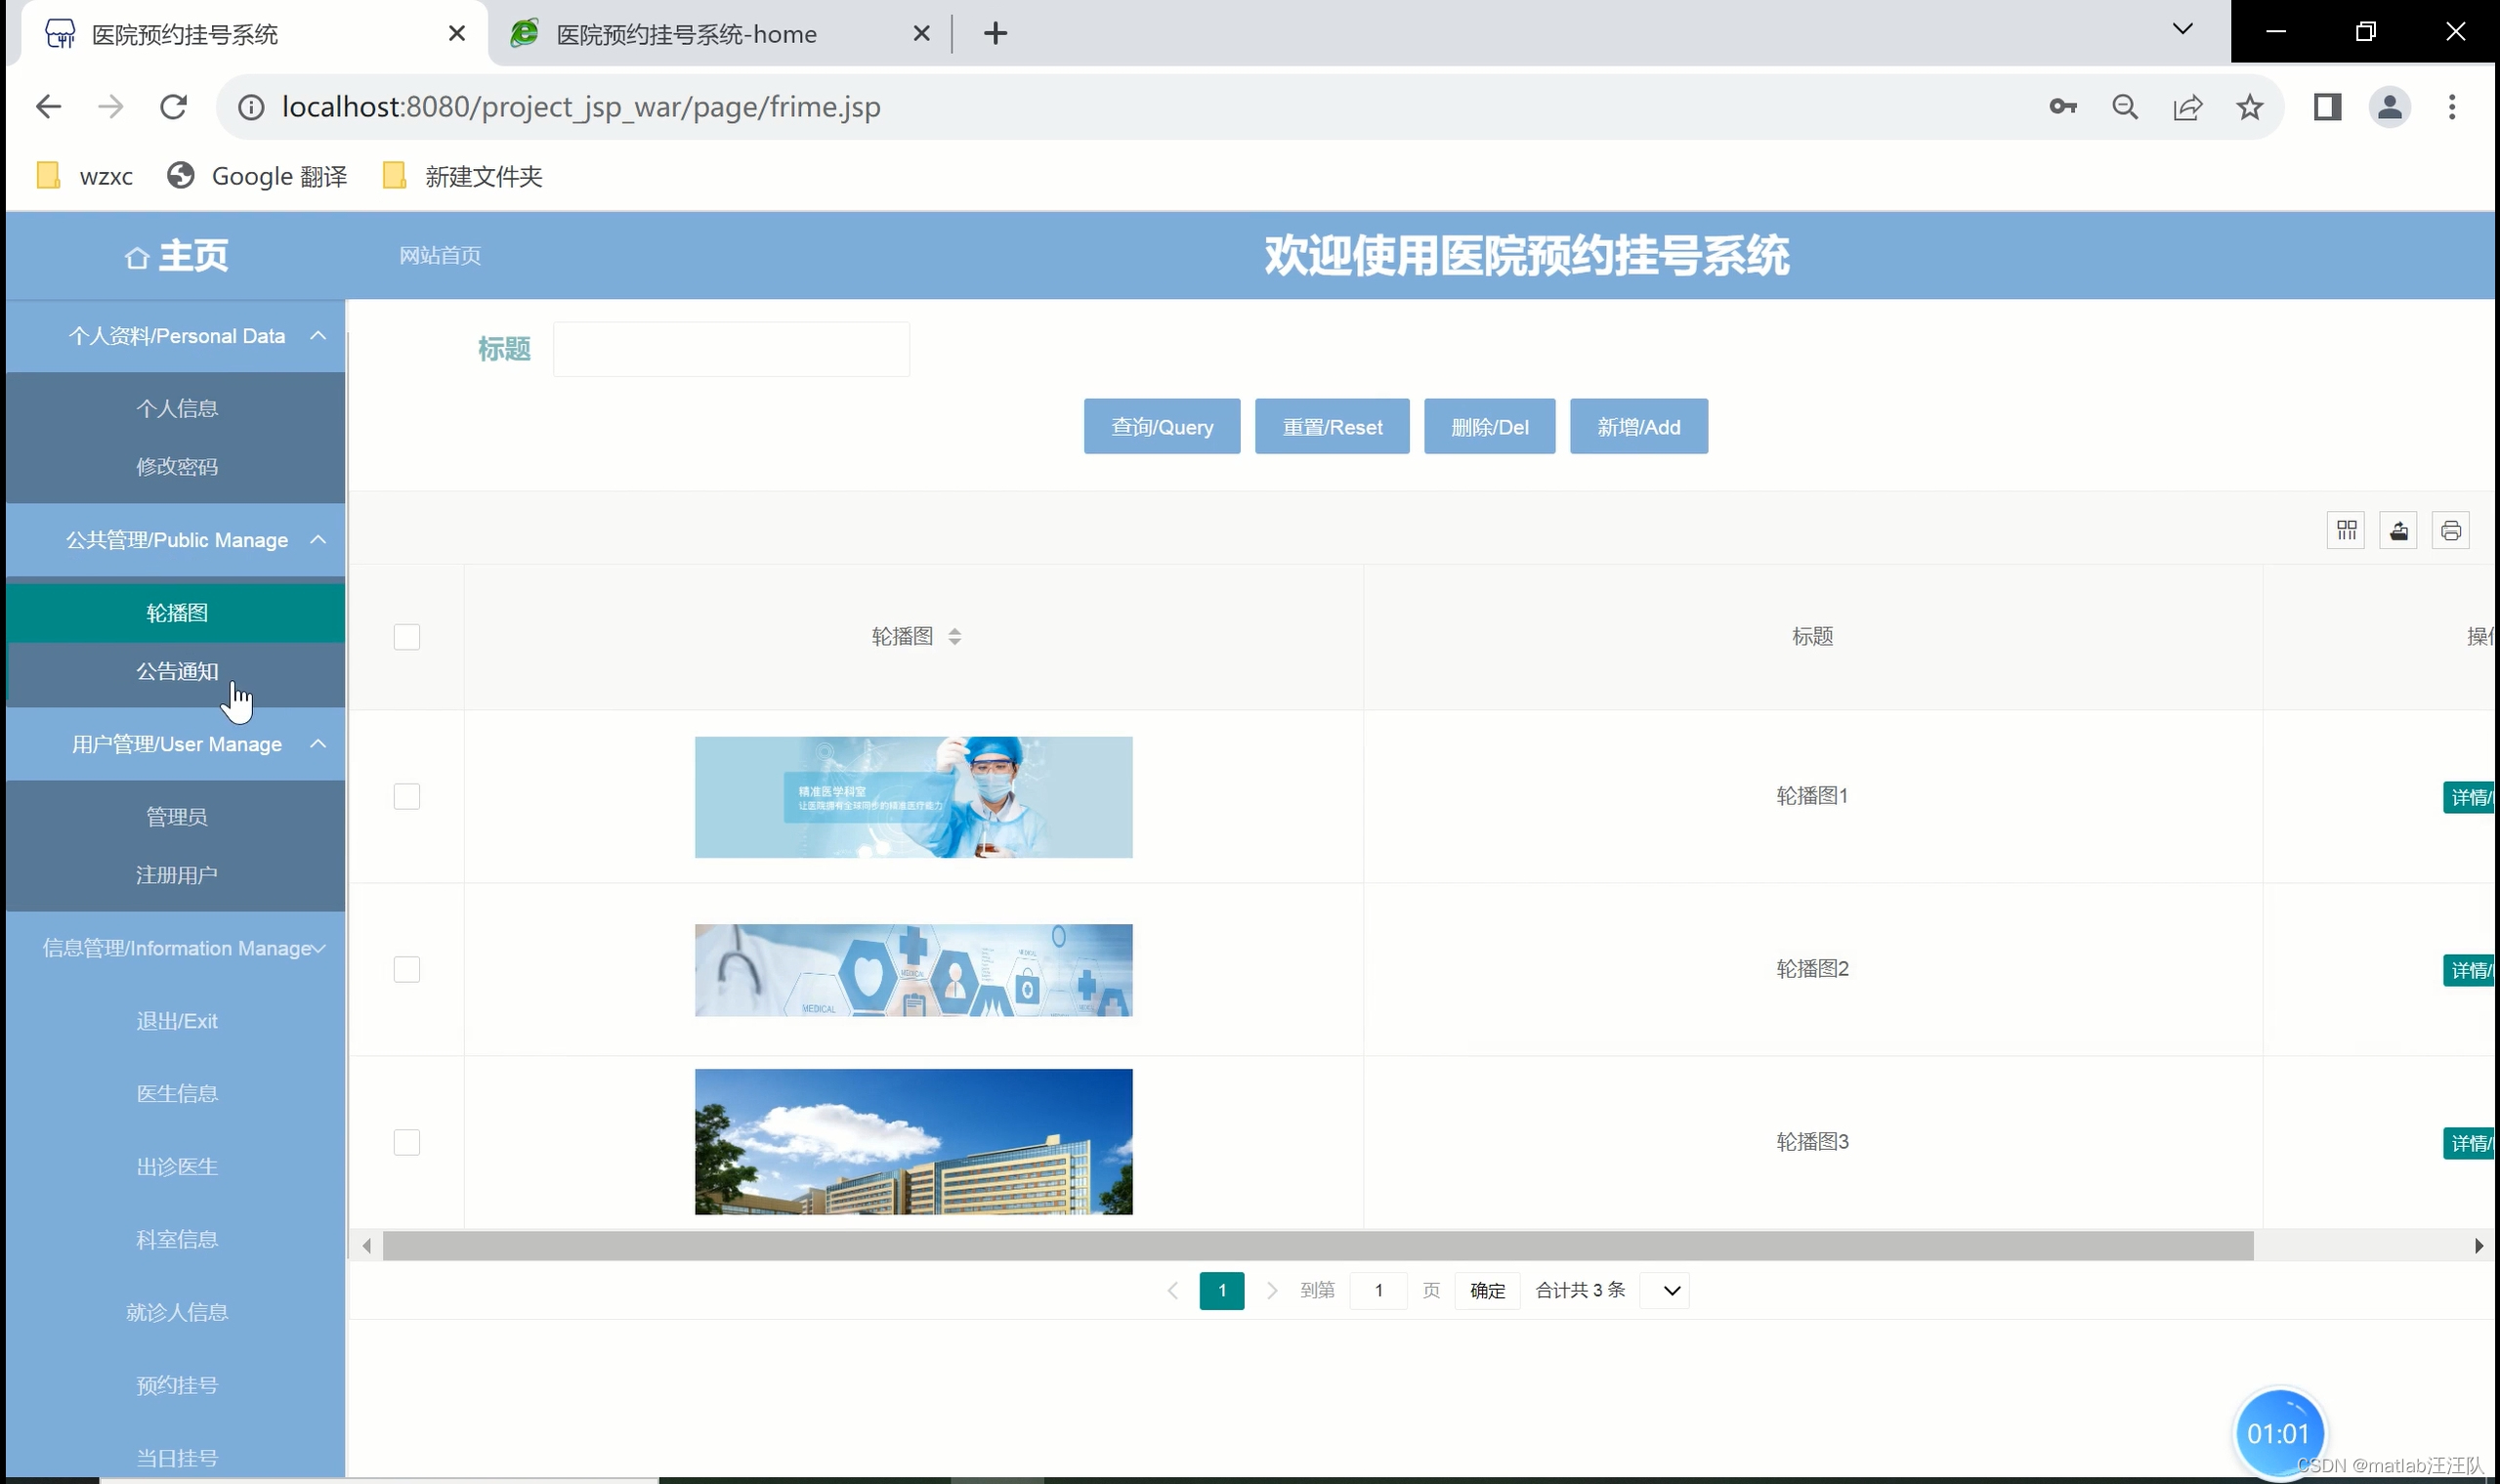Click the column filter grid icon
Viewport: 2500px width, 1484px height.
point(2346,530)
